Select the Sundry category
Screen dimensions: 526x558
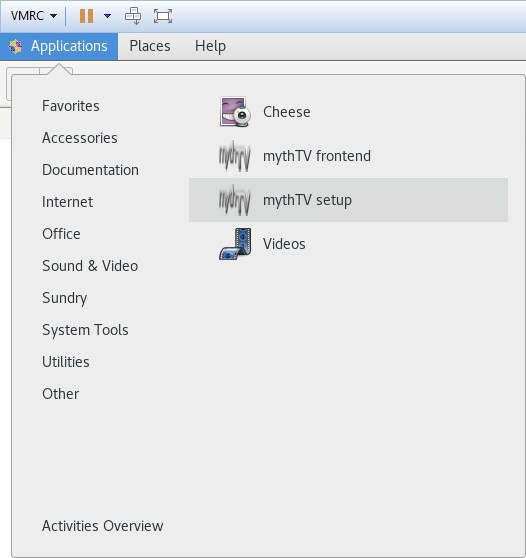[x=64, y=298]
